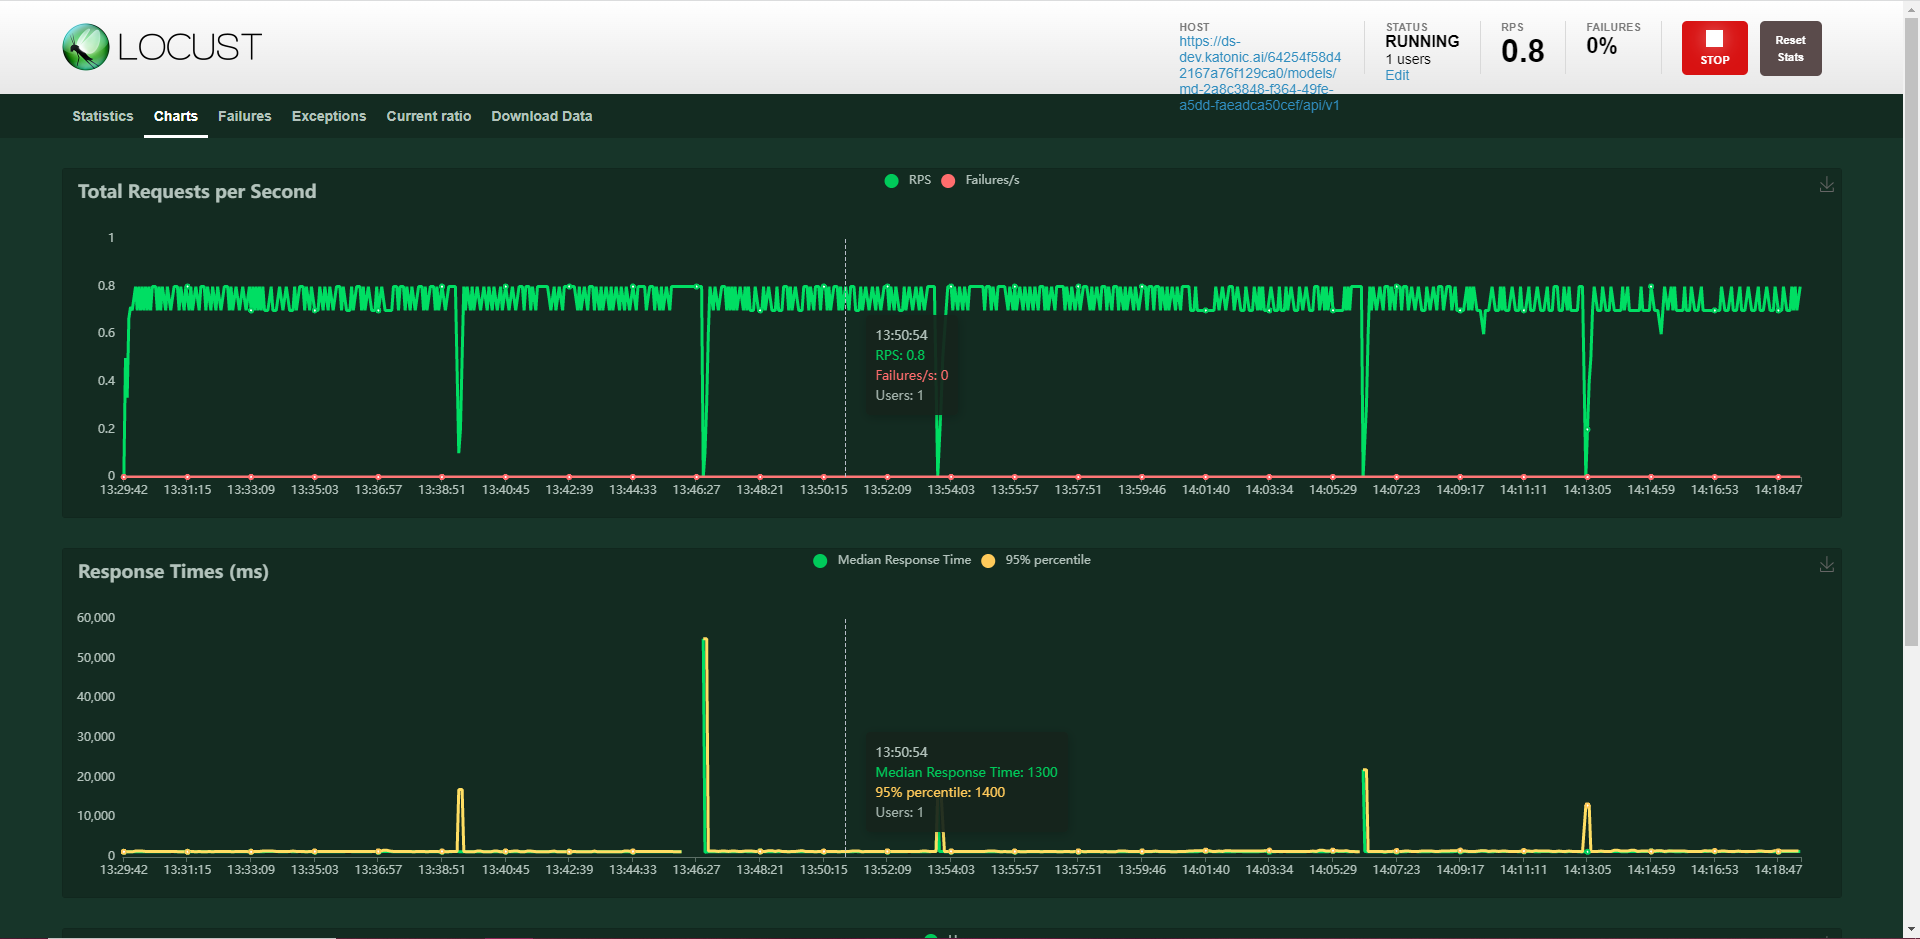Image resolution: width=1920 pixels, height=939 pixels.
Task: Click the RUNNING status text
Action: (x=1422, y=42)
